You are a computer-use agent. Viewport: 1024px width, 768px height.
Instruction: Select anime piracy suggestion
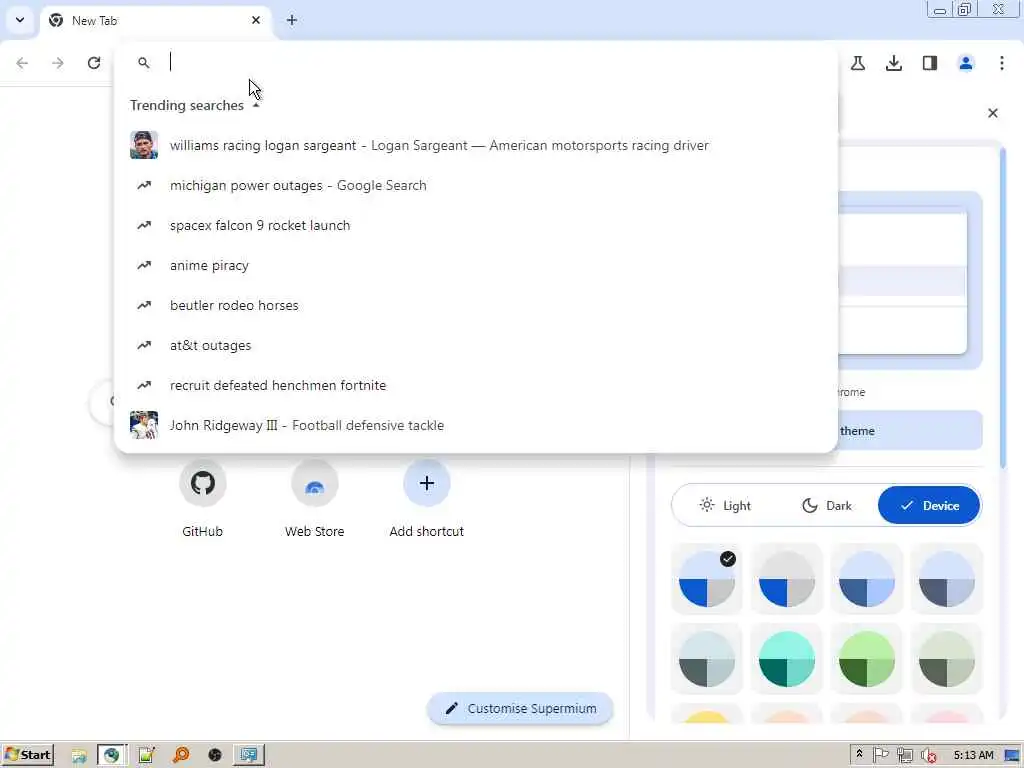coord(475,265)
